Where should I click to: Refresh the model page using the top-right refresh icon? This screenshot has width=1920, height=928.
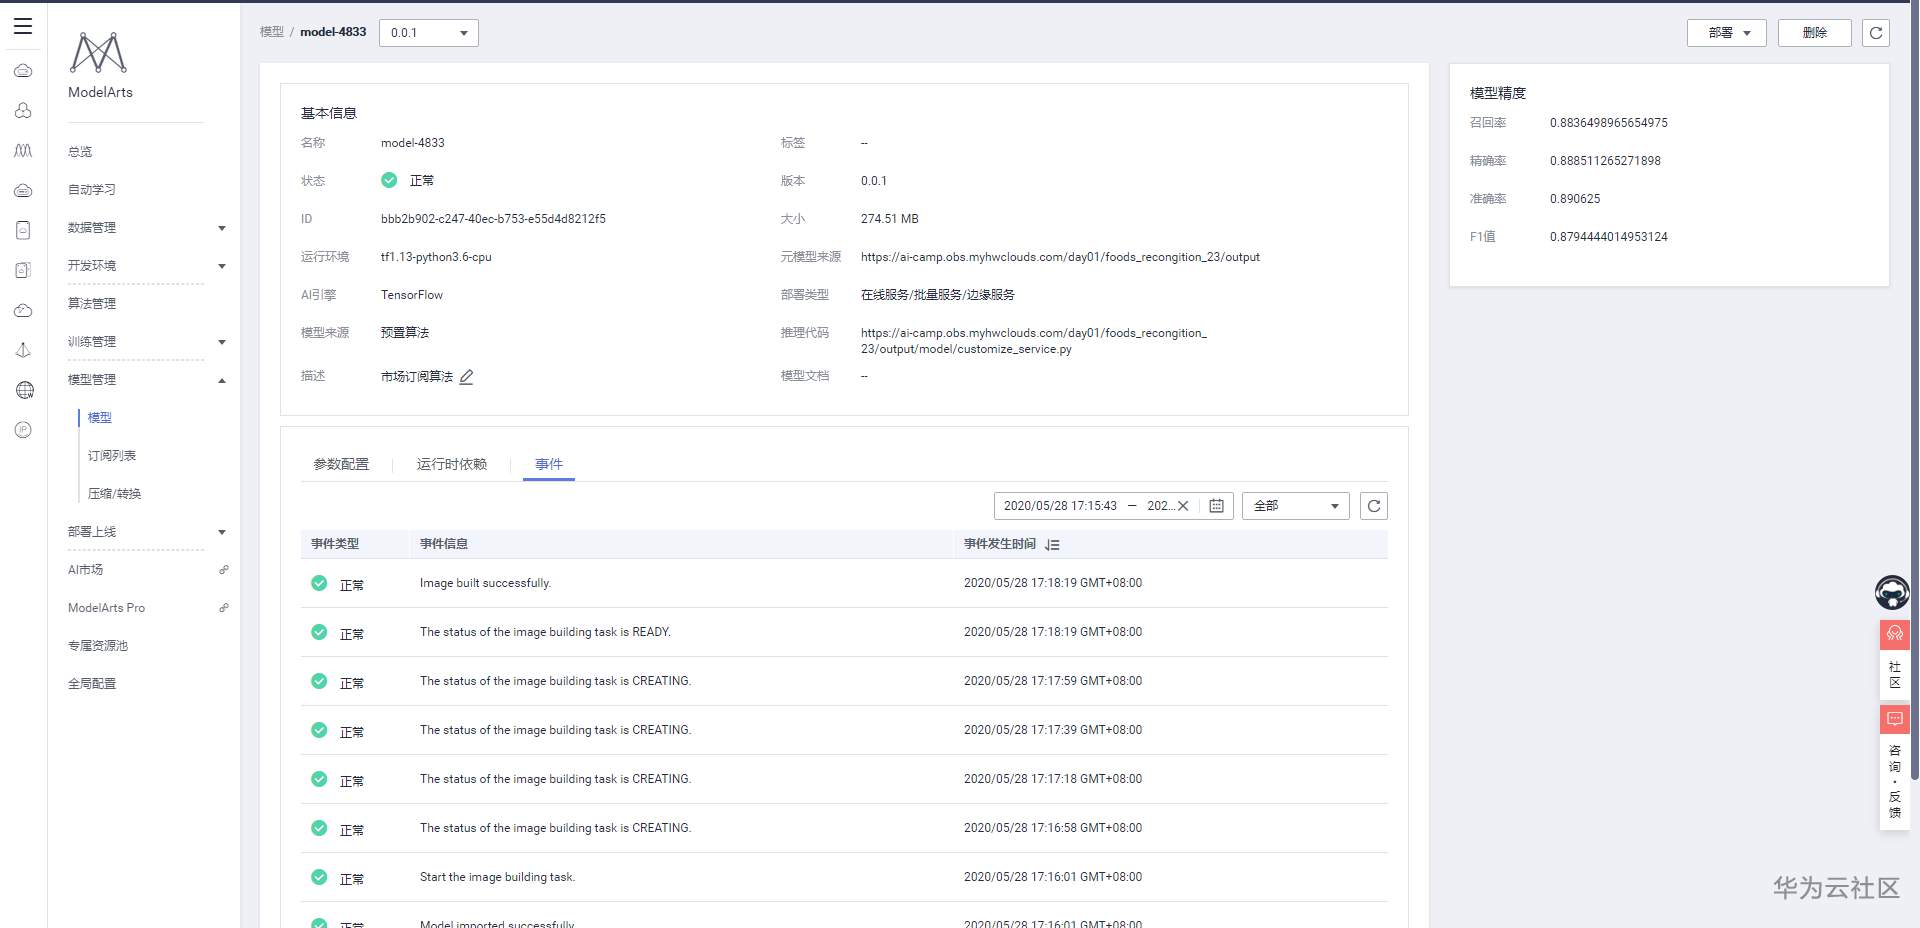pyautogui.click(x=1876, y=33)
